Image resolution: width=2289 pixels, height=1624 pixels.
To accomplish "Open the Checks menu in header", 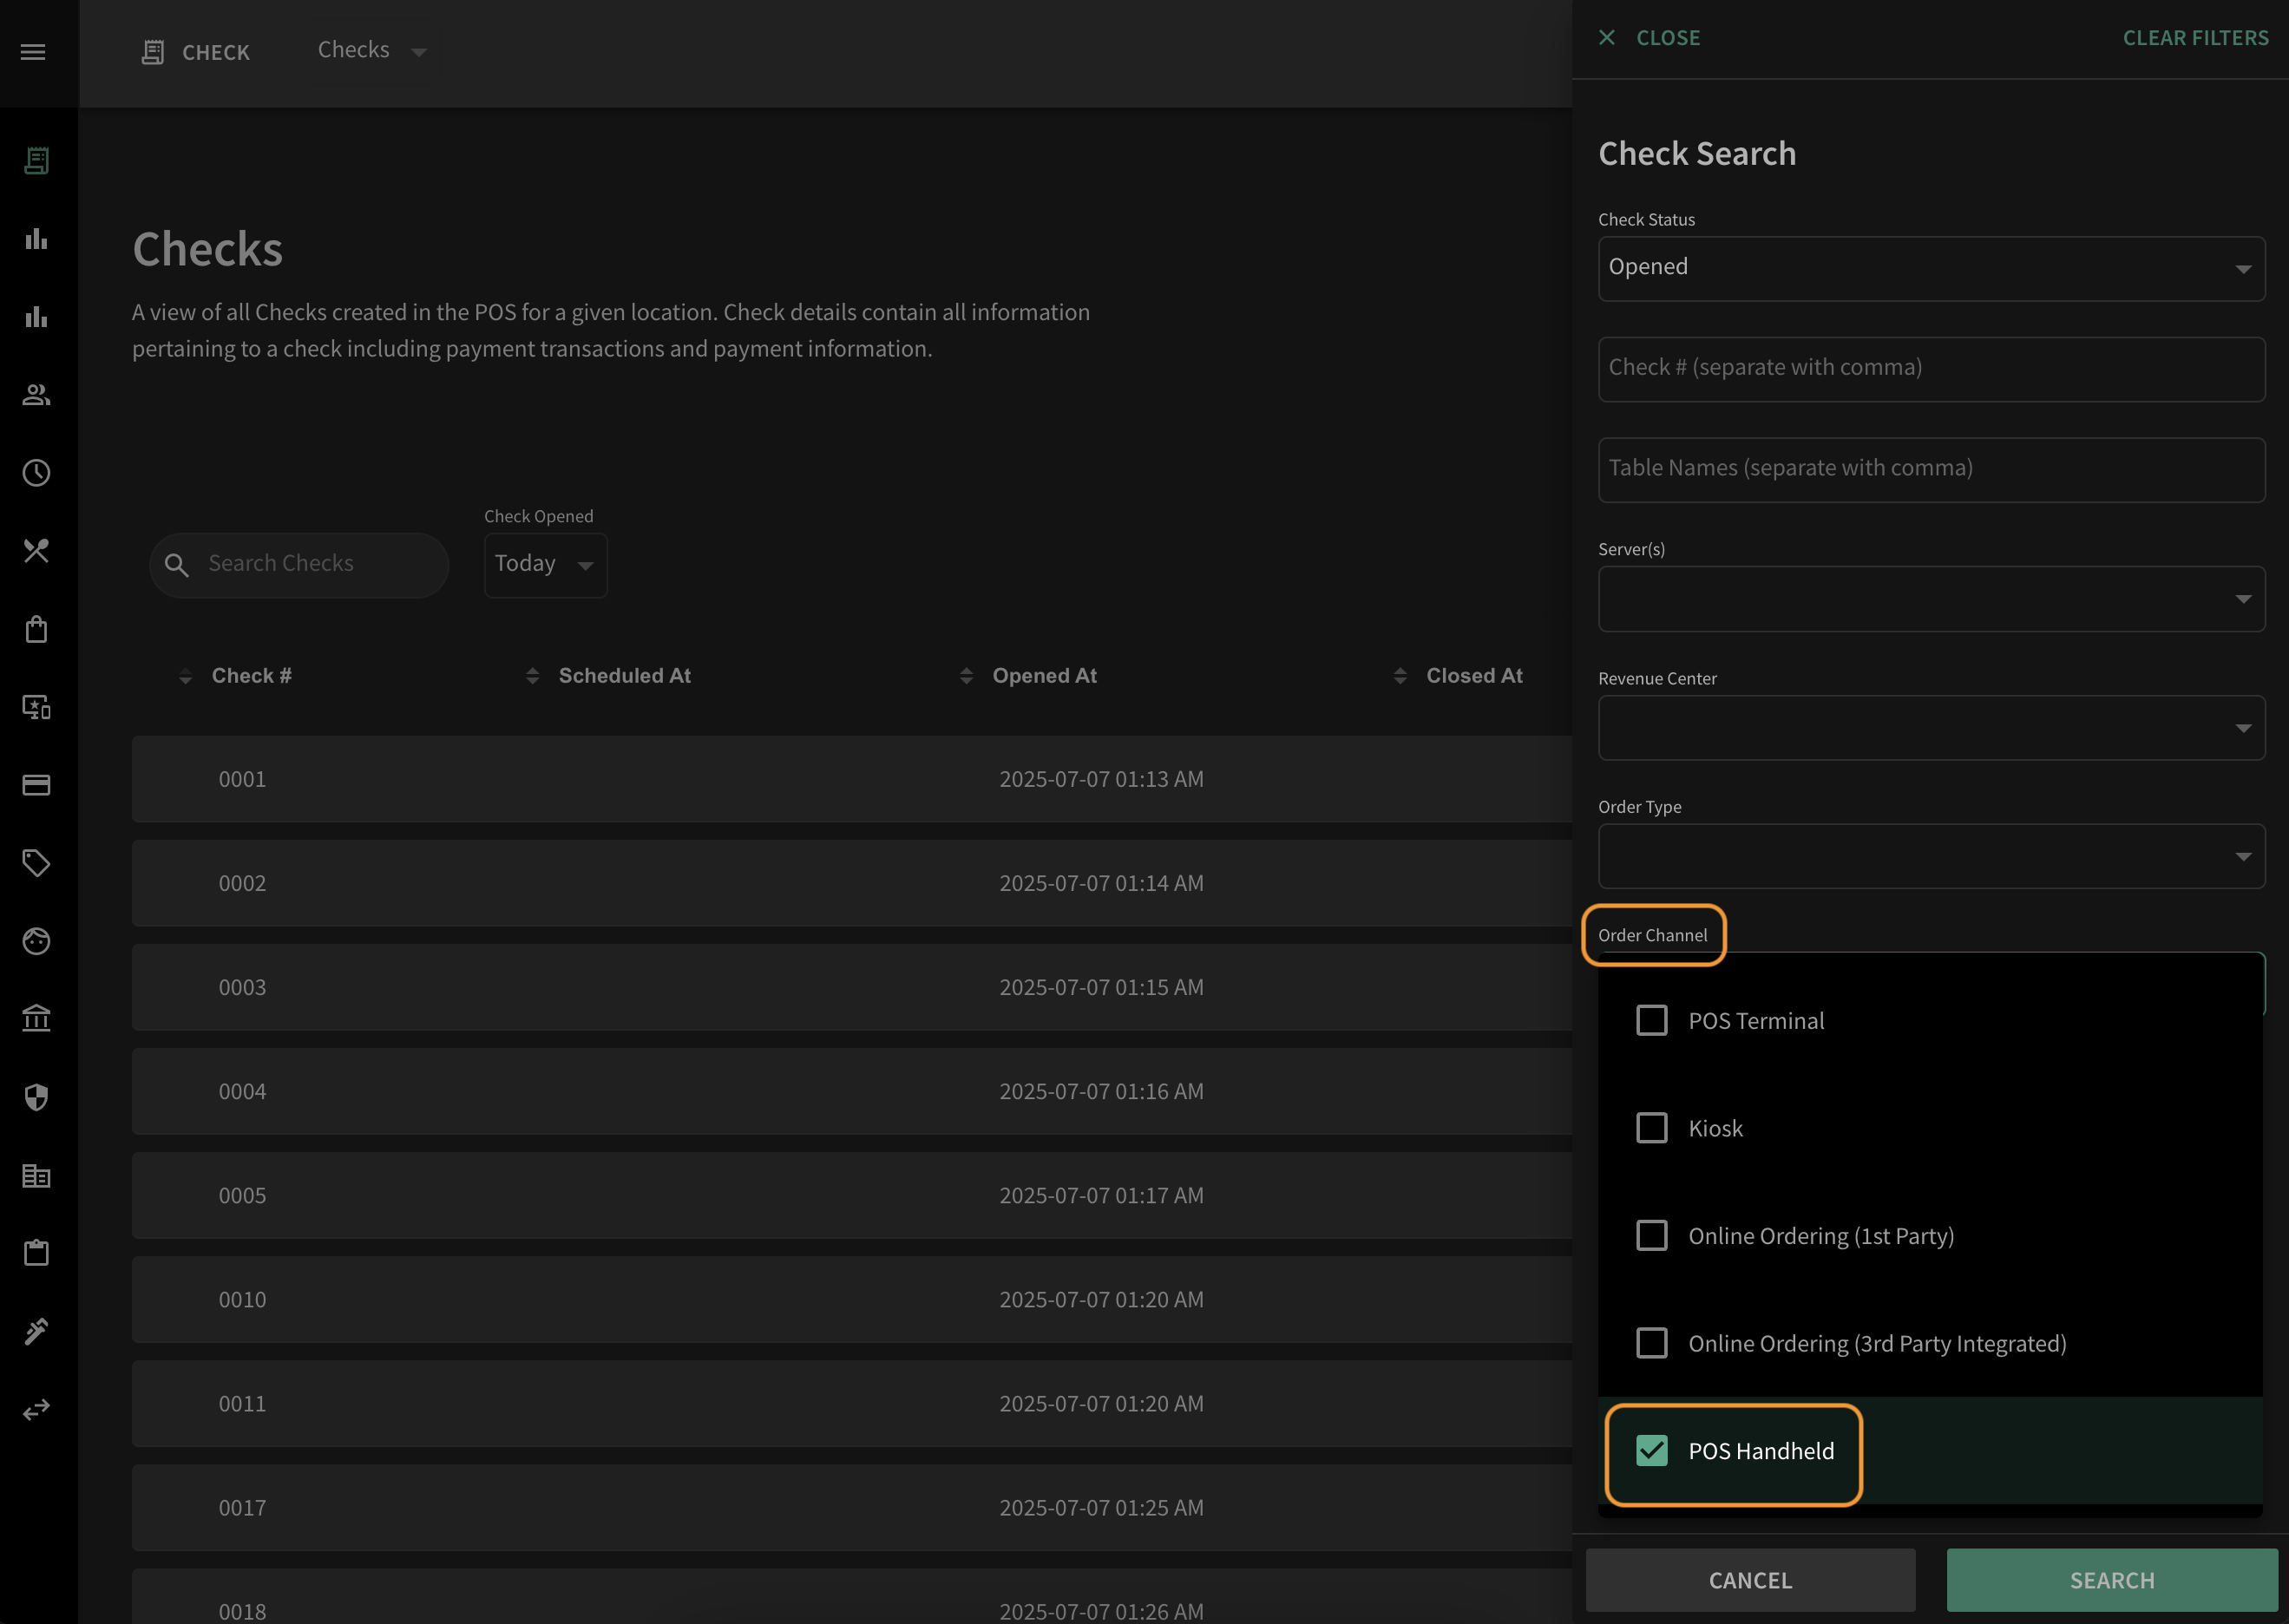I will pos(372,51).
